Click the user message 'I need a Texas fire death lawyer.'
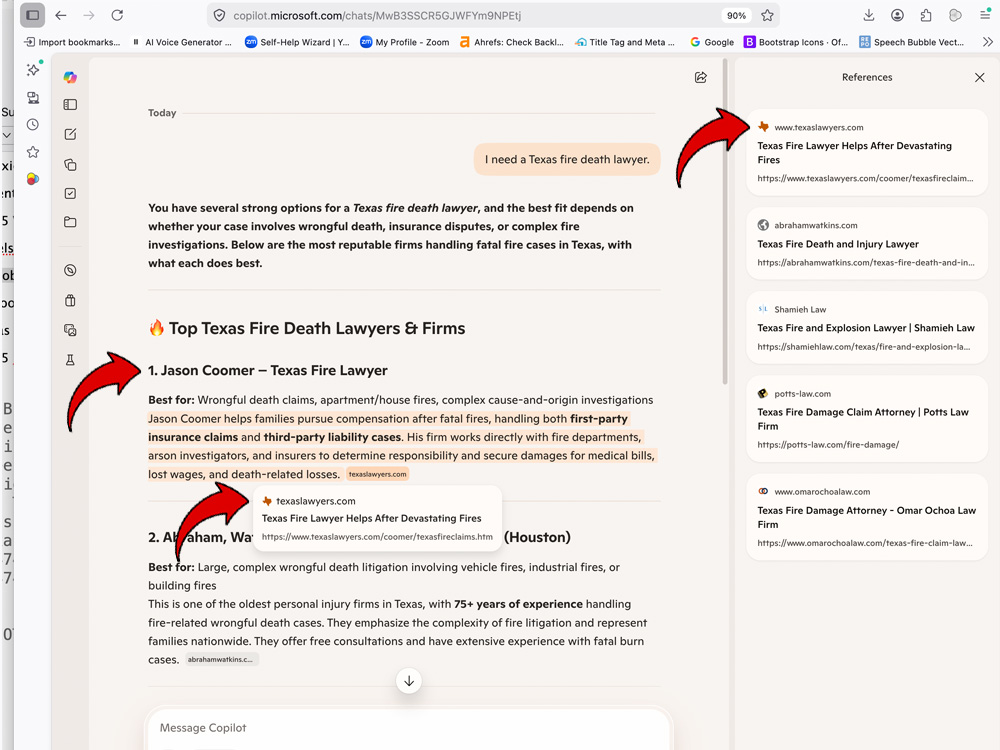Viewport: 1000px width, 750px height. click(x=567, y=159)
